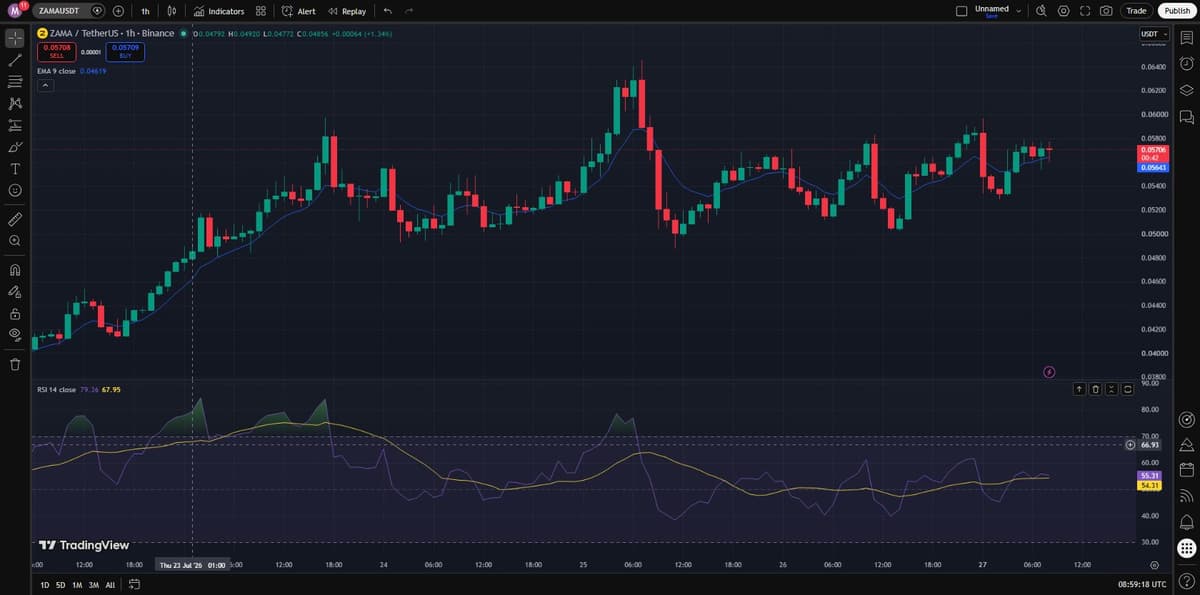This screenshot has width=1200, height=595.
Task: Start bar Replay mode
Action: [x=347, y=11]
